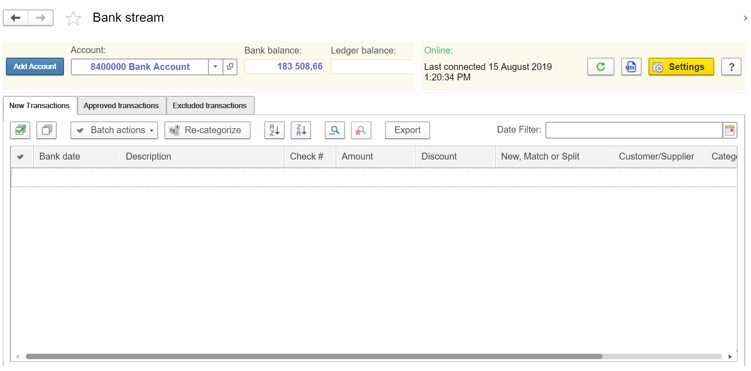Click the 8400000 Bank Account field
Viewport: 751px width, 371px height.
click(x=140, y=67)
